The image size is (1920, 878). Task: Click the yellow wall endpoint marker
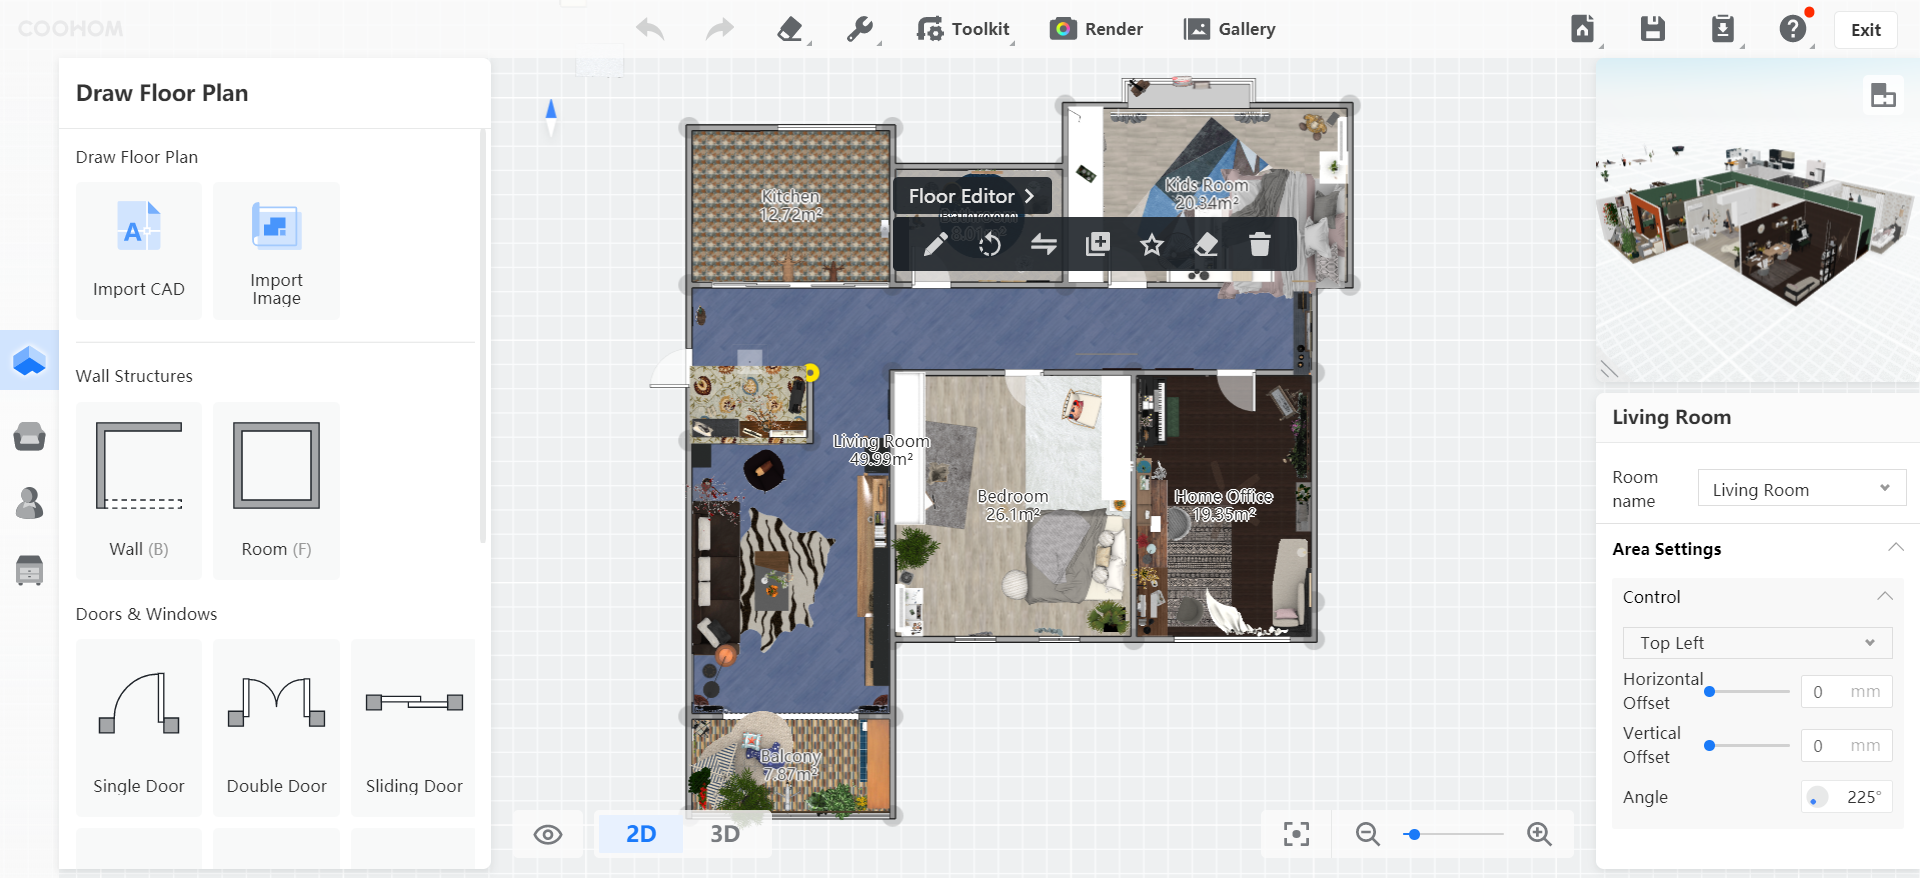[811, 373]
